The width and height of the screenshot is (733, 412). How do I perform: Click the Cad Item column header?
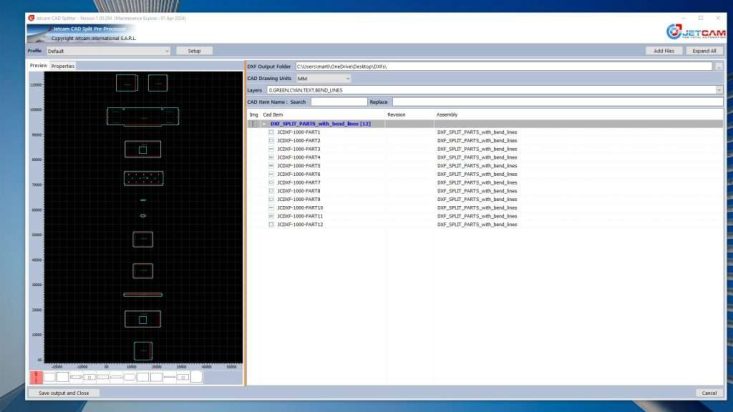pos(273,115)
